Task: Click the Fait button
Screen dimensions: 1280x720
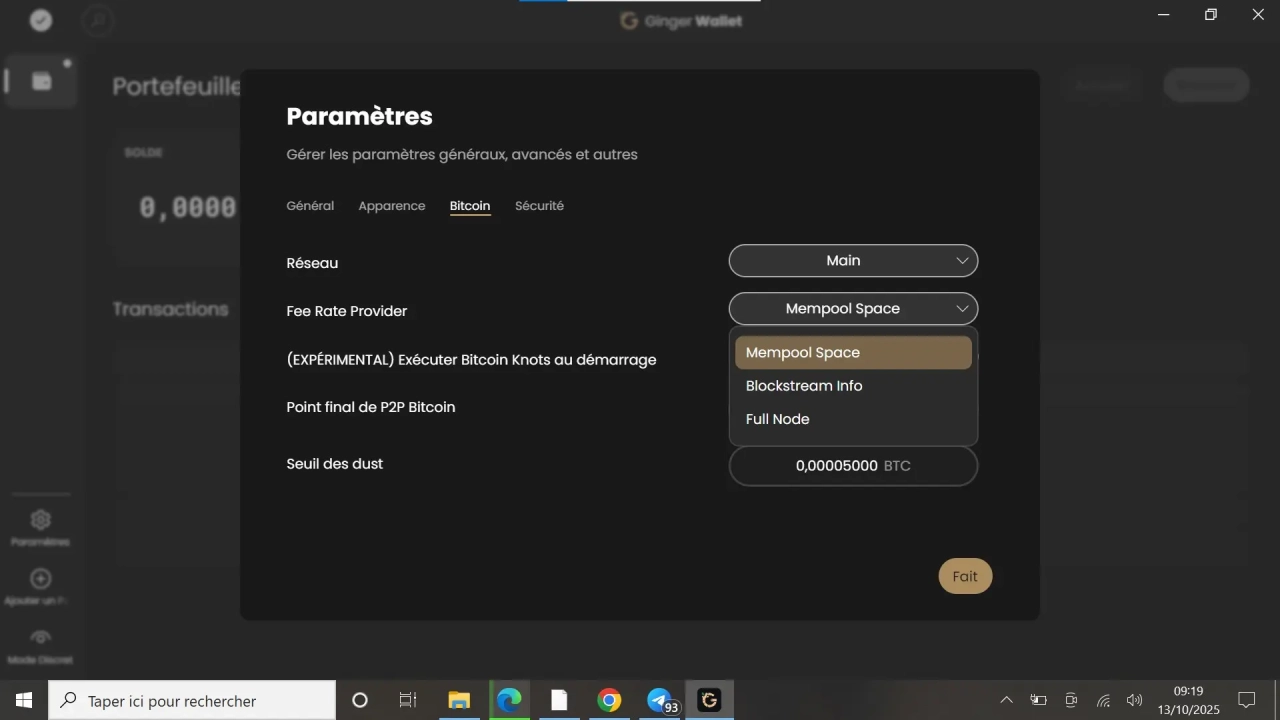Action: tap(965, 576)
